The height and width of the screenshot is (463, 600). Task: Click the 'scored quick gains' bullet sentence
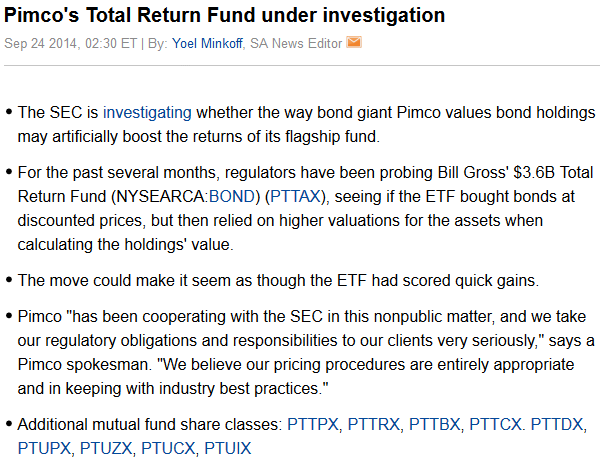pyautogui.click(x=278, y=280)
